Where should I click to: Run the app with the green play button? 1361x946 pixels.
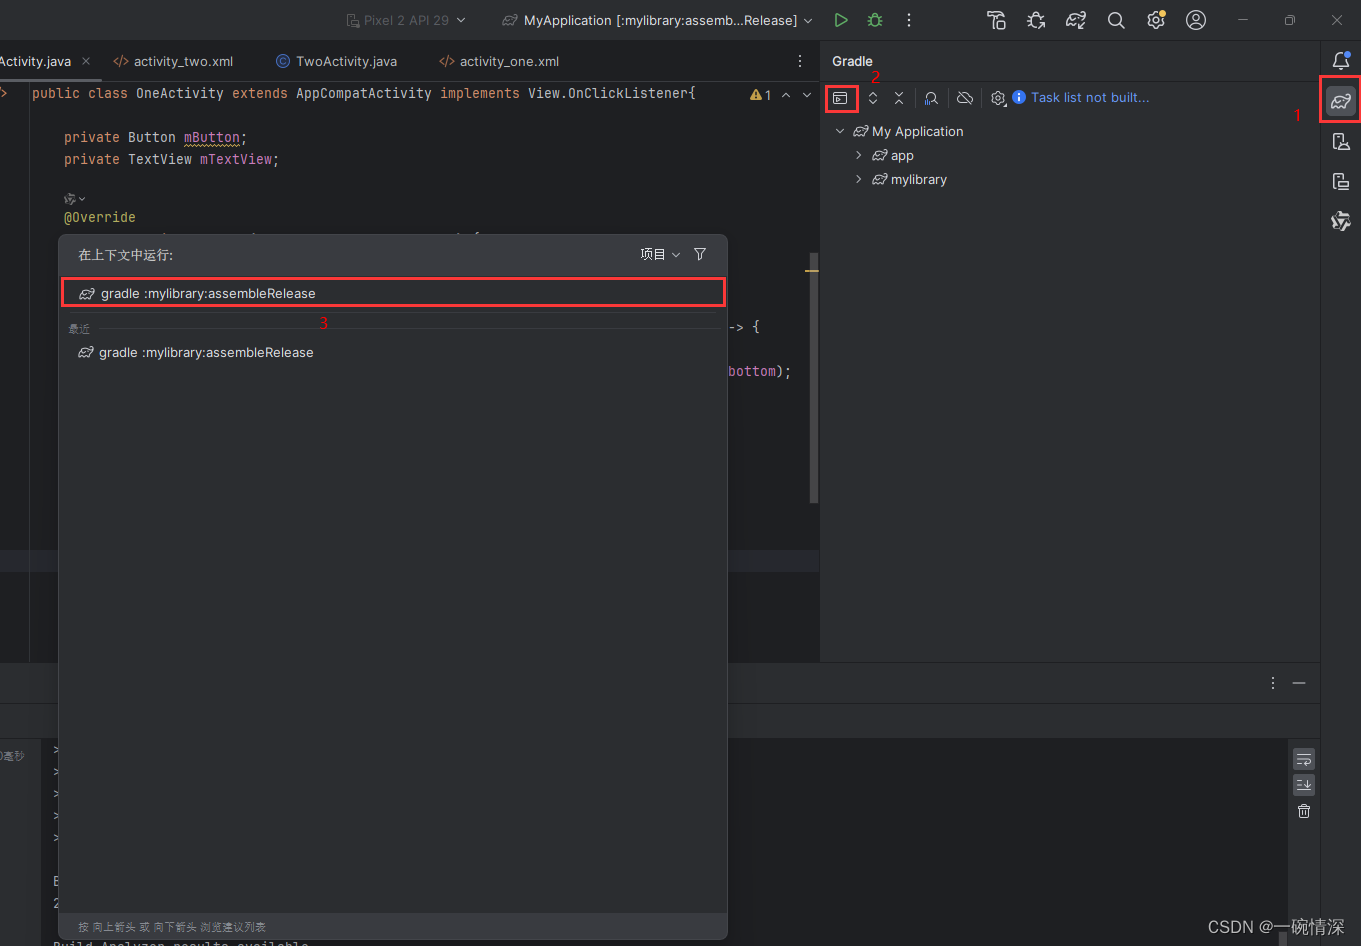point(841,20)
